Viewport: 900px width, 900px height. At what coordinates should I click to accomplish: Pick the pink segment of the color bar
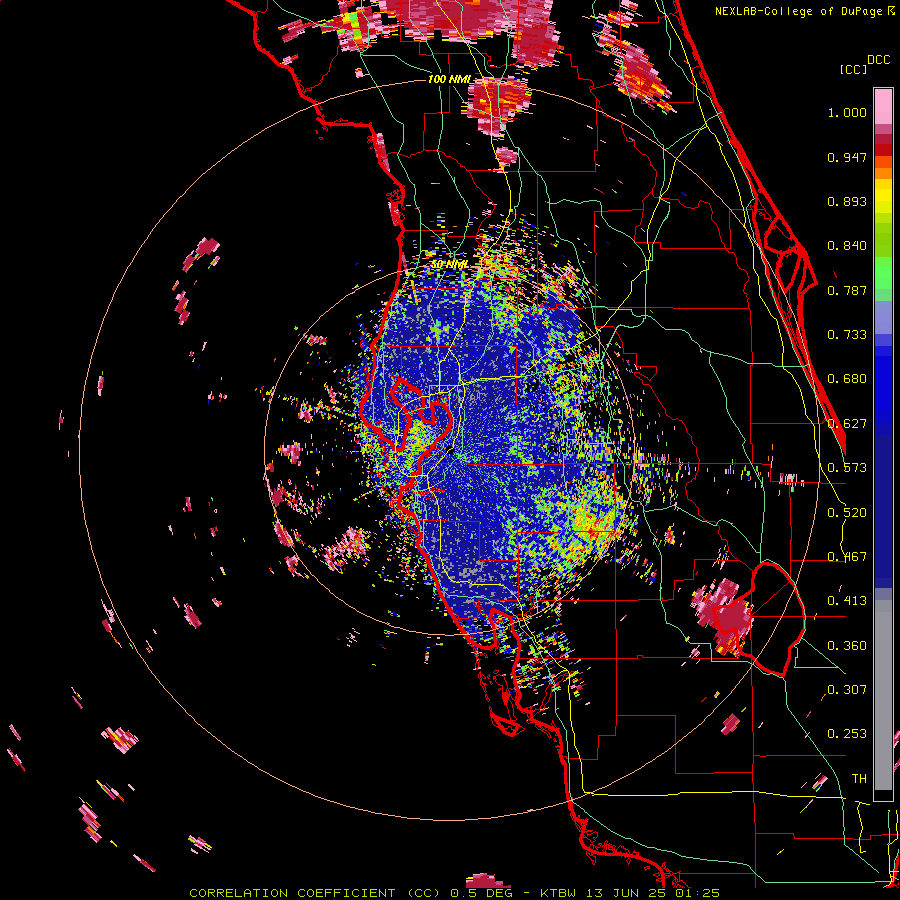[x=883, y=107]
